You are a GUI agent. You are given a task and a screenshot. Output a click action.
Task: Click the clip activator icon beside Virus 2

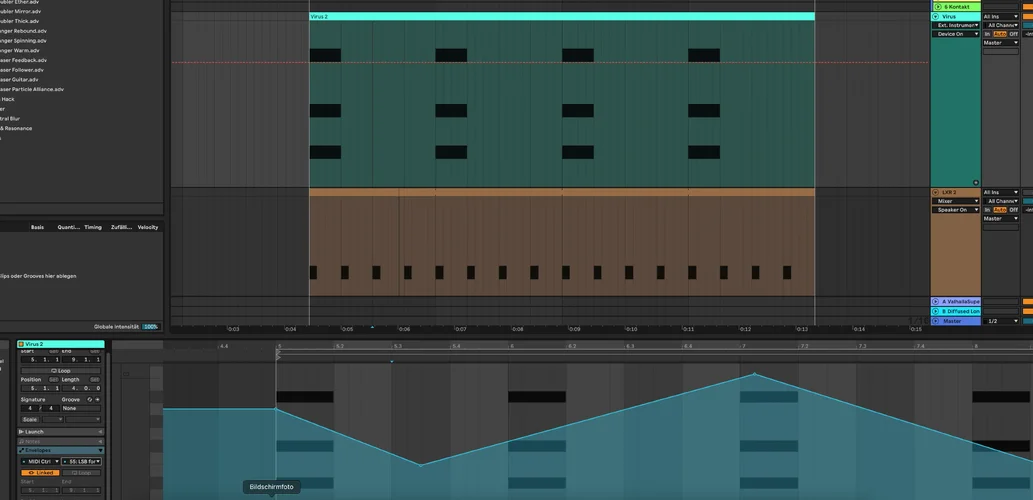[x=21, y=344]
